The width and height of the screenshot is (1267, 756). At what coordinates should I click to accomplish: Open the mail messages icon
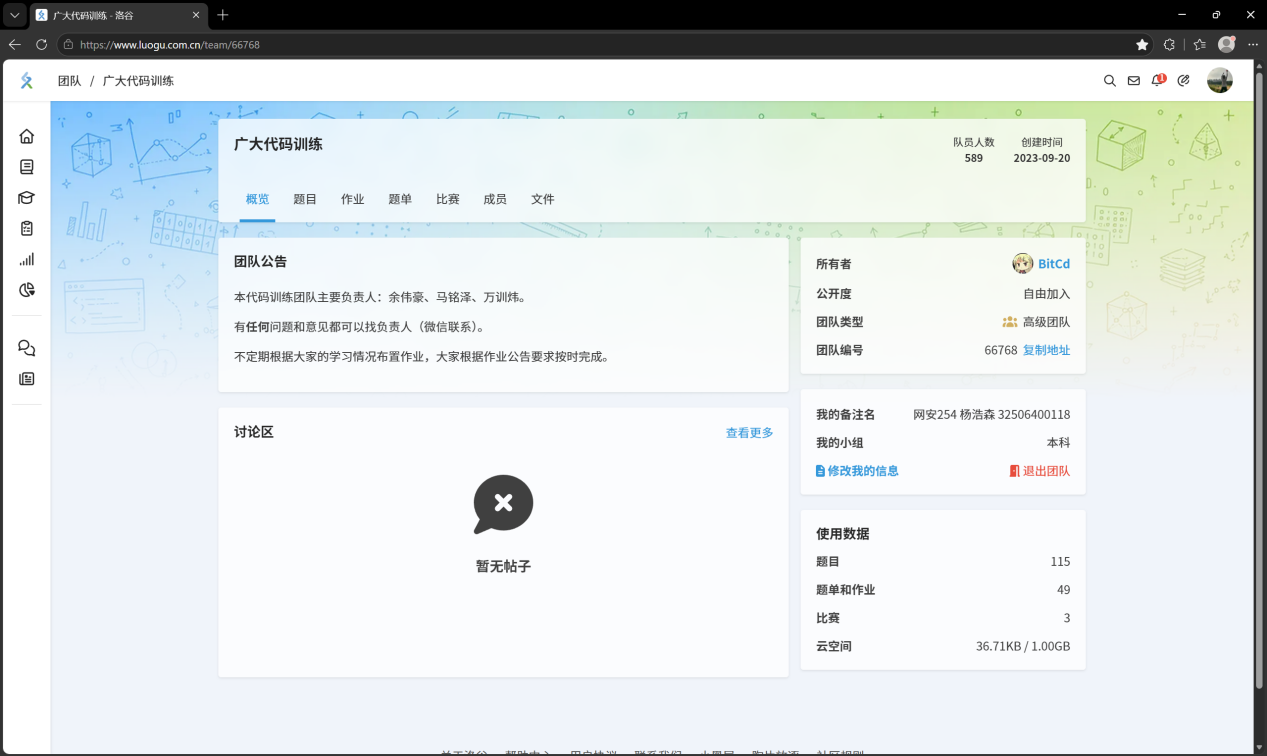click(1134, 81)
